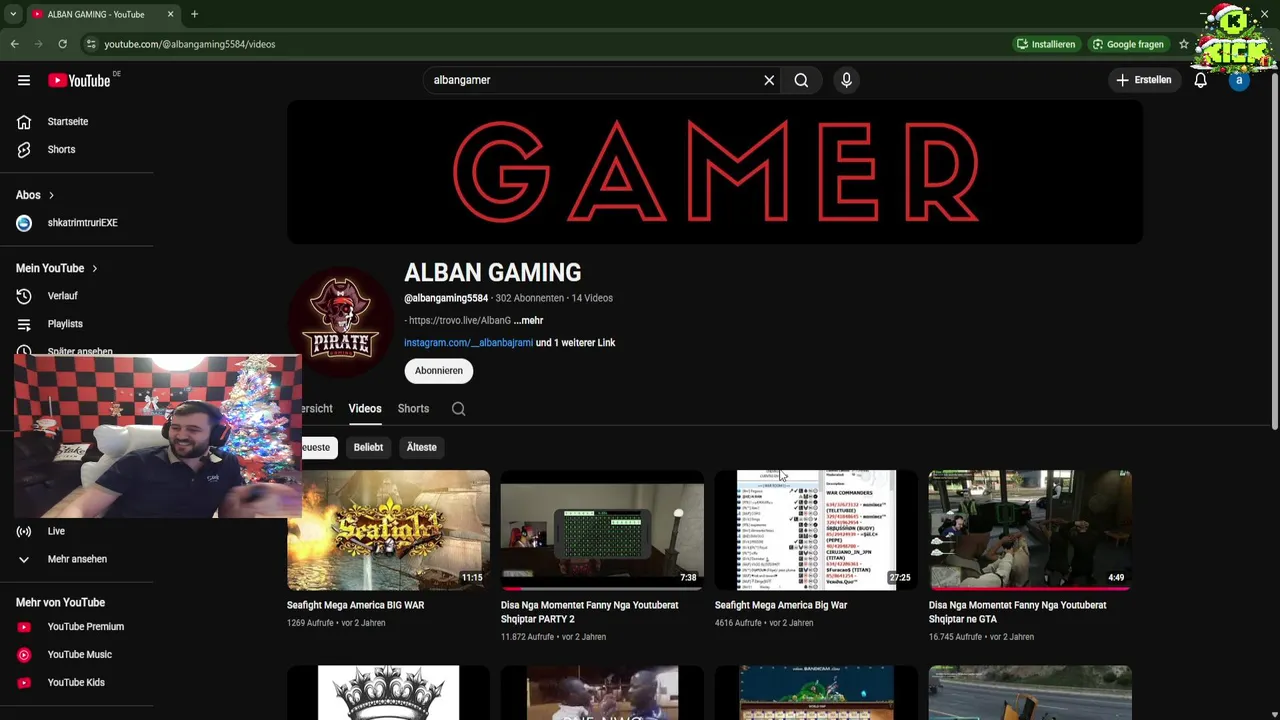The image size is (1280, 720).
Task: Open YouTube Kids link
Action: click(76, 683)
